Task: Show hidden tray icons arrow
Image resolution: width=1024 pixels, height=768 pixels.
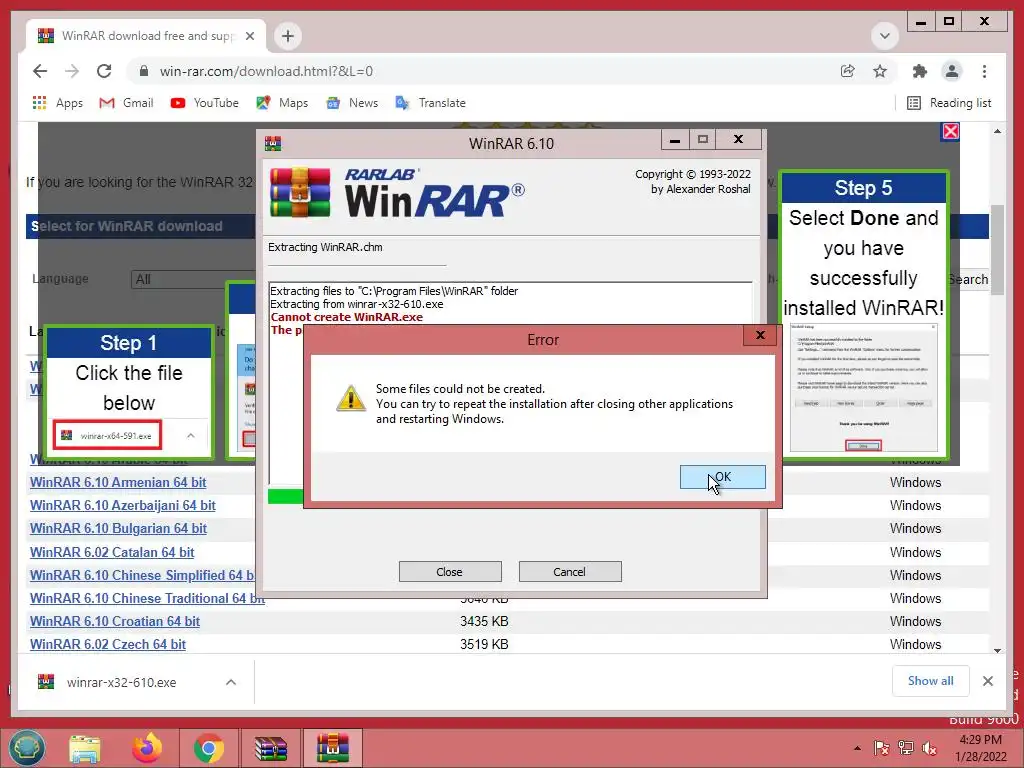Action: point(857,748)
